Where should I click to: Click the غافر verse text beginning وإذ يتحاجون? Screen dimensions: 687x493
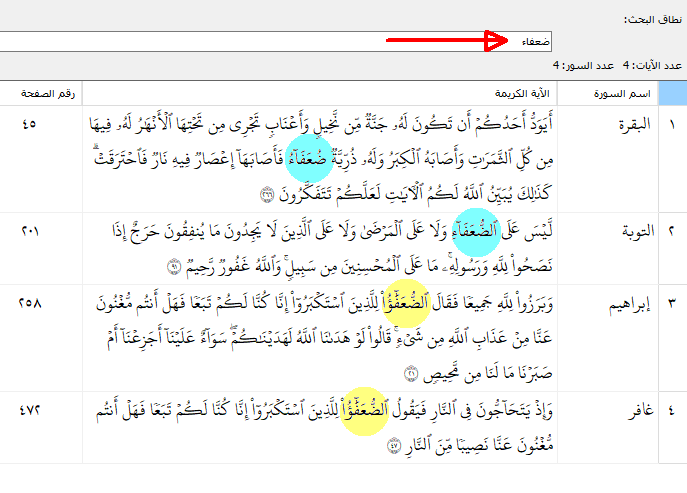[x=324, y=427]
